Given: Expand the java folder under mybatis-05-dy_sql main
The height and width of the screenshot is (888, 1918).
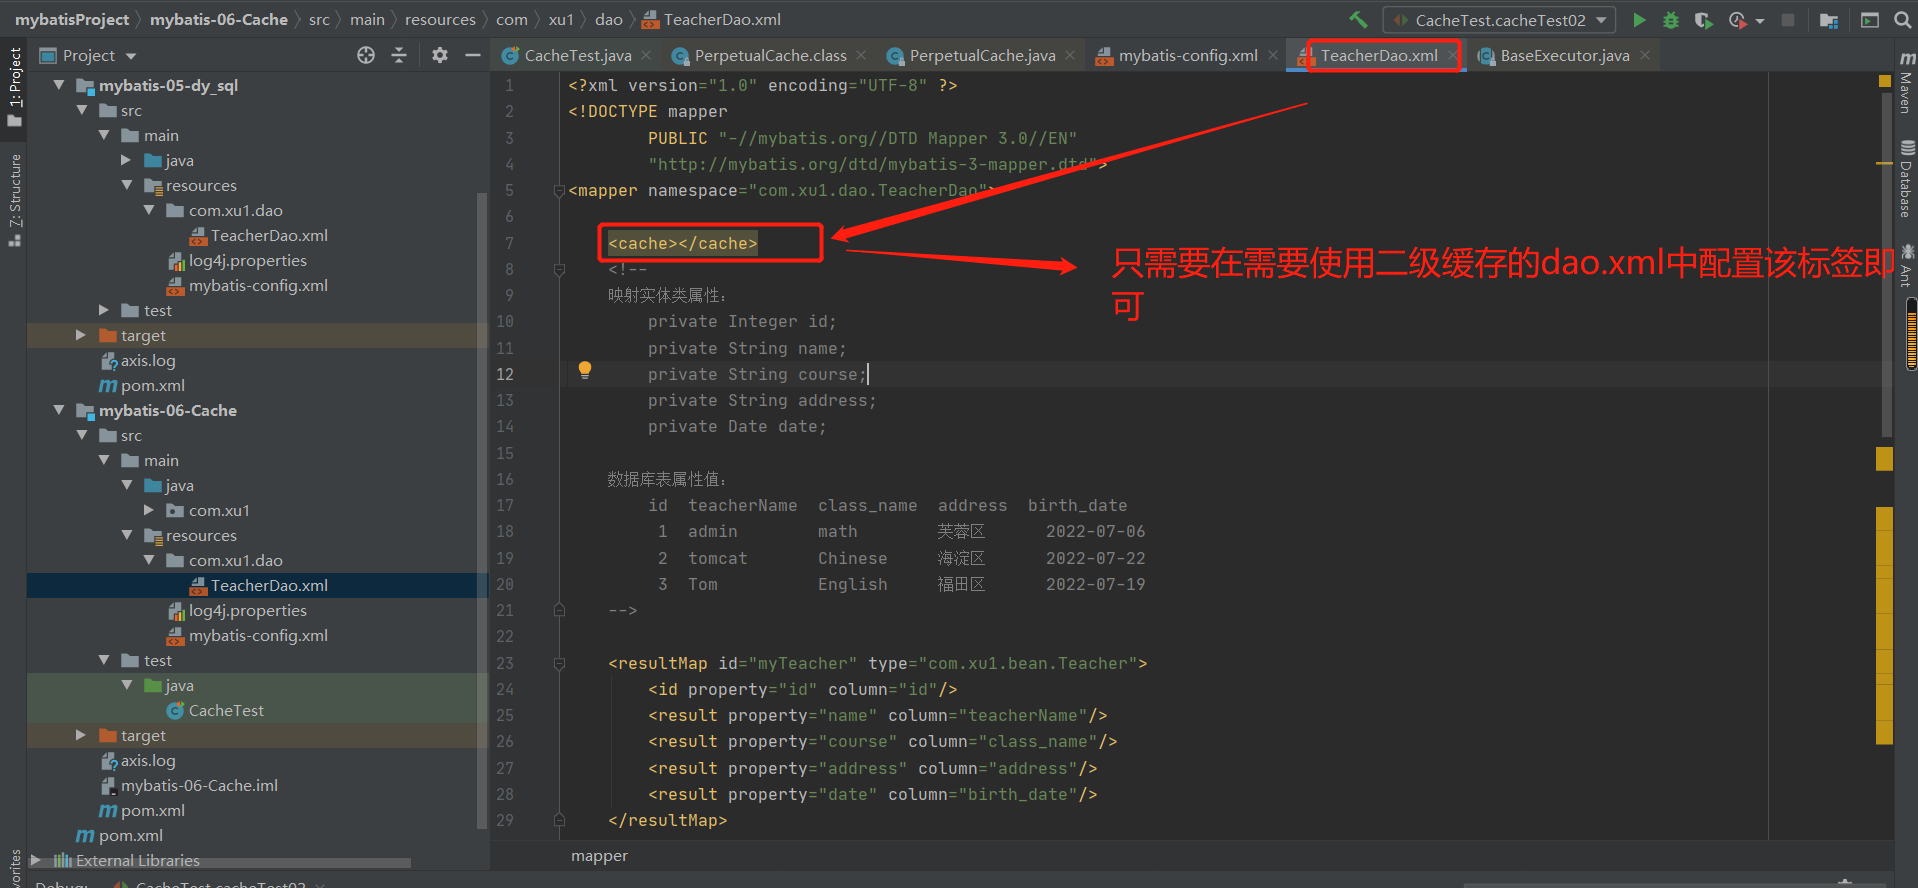Looking at the screenshot, I should pyautogui.click(x=126, y=160).
